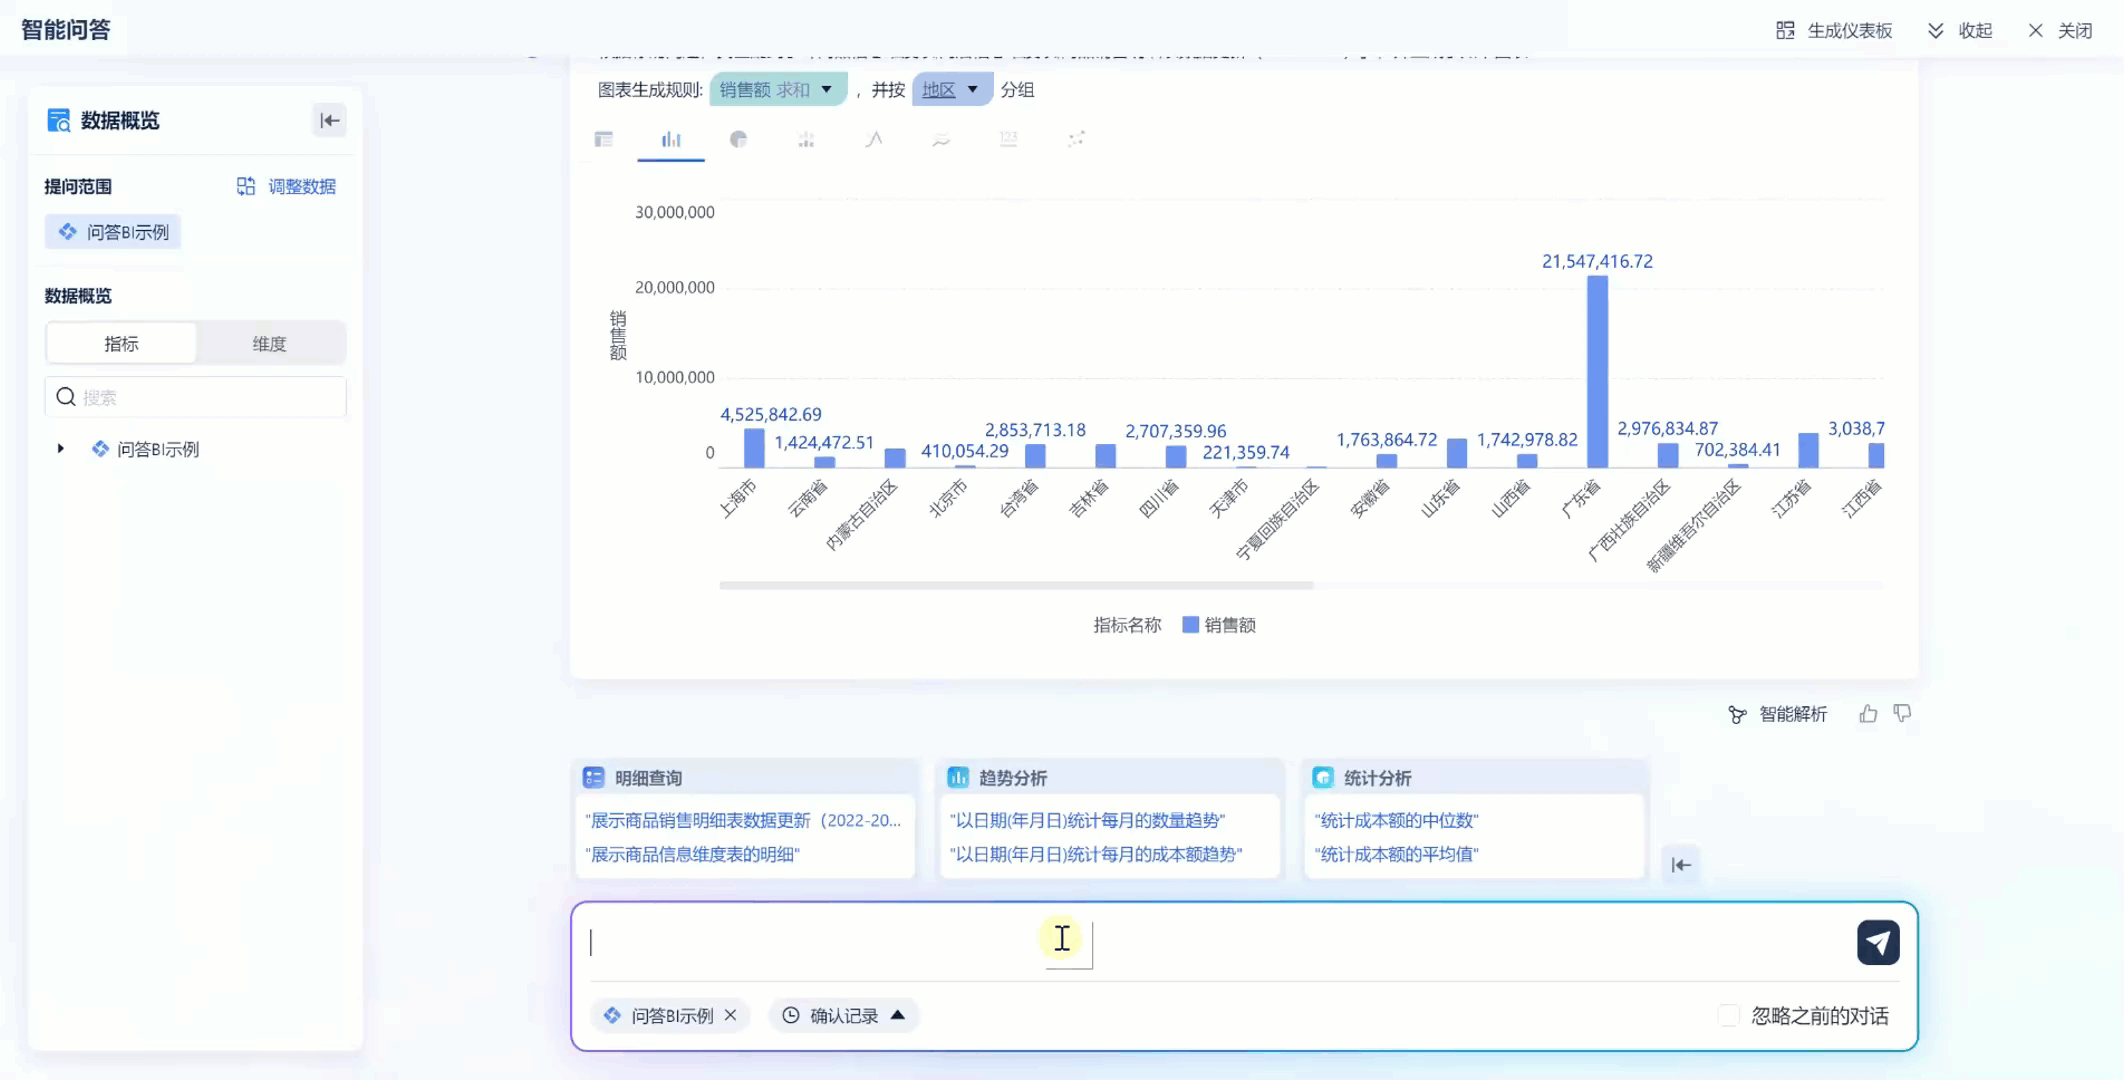Choose the 123 indicator card chart icon
Viewport: 2124px width, 1080px height.
pos(1008,139)
